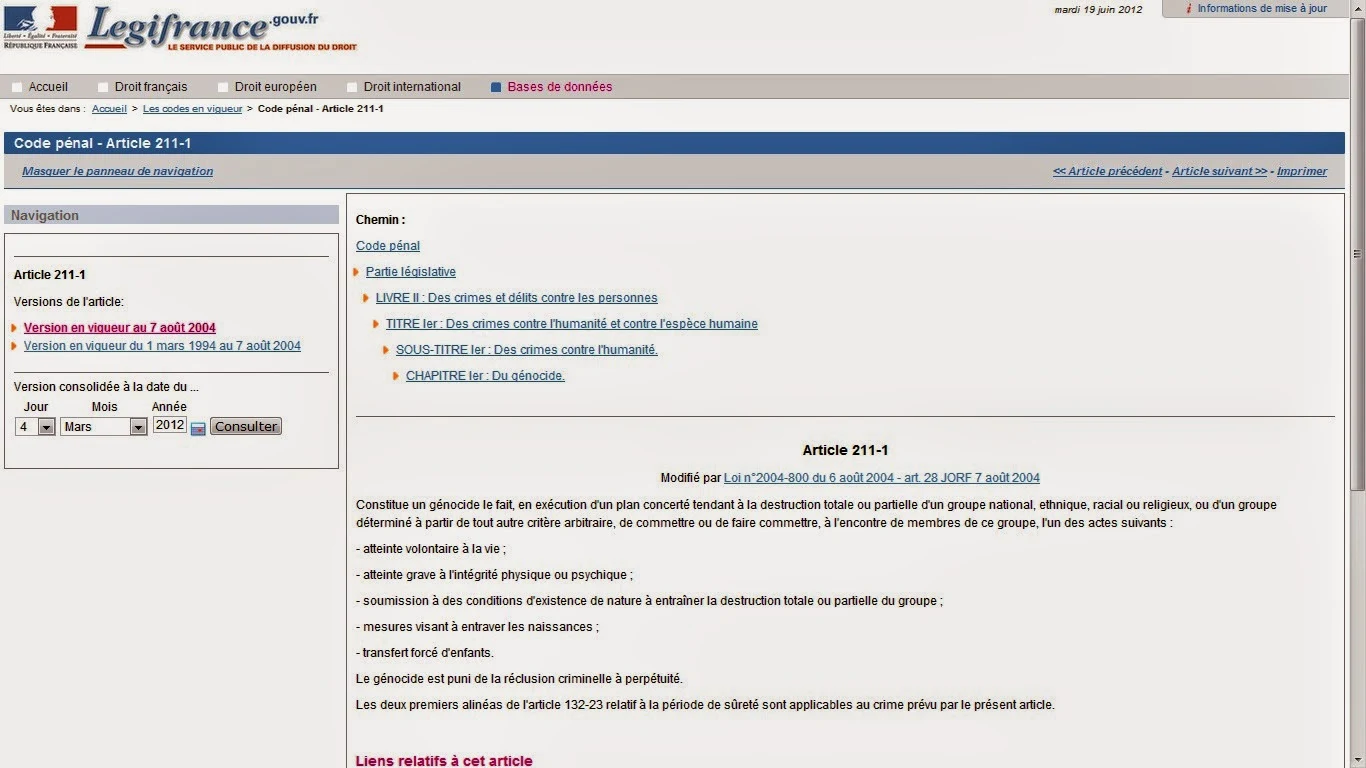1366x768 pixels.
Task: Open 'CHAPITRE Ier : Du génocide.' link
Action: (485, 376)
